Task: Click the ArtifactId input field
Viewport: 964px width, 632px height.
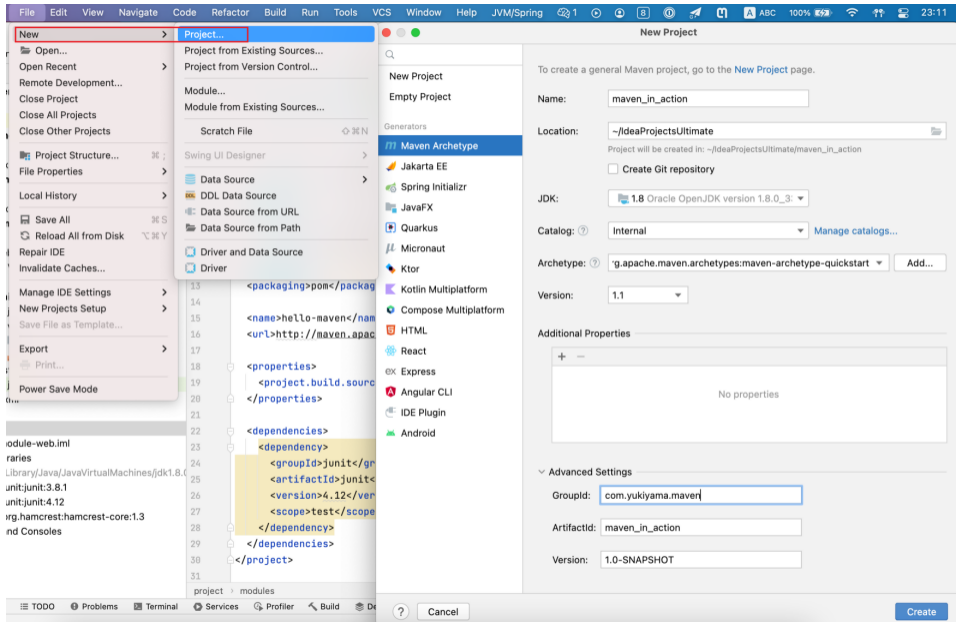Action: [701, 527]
